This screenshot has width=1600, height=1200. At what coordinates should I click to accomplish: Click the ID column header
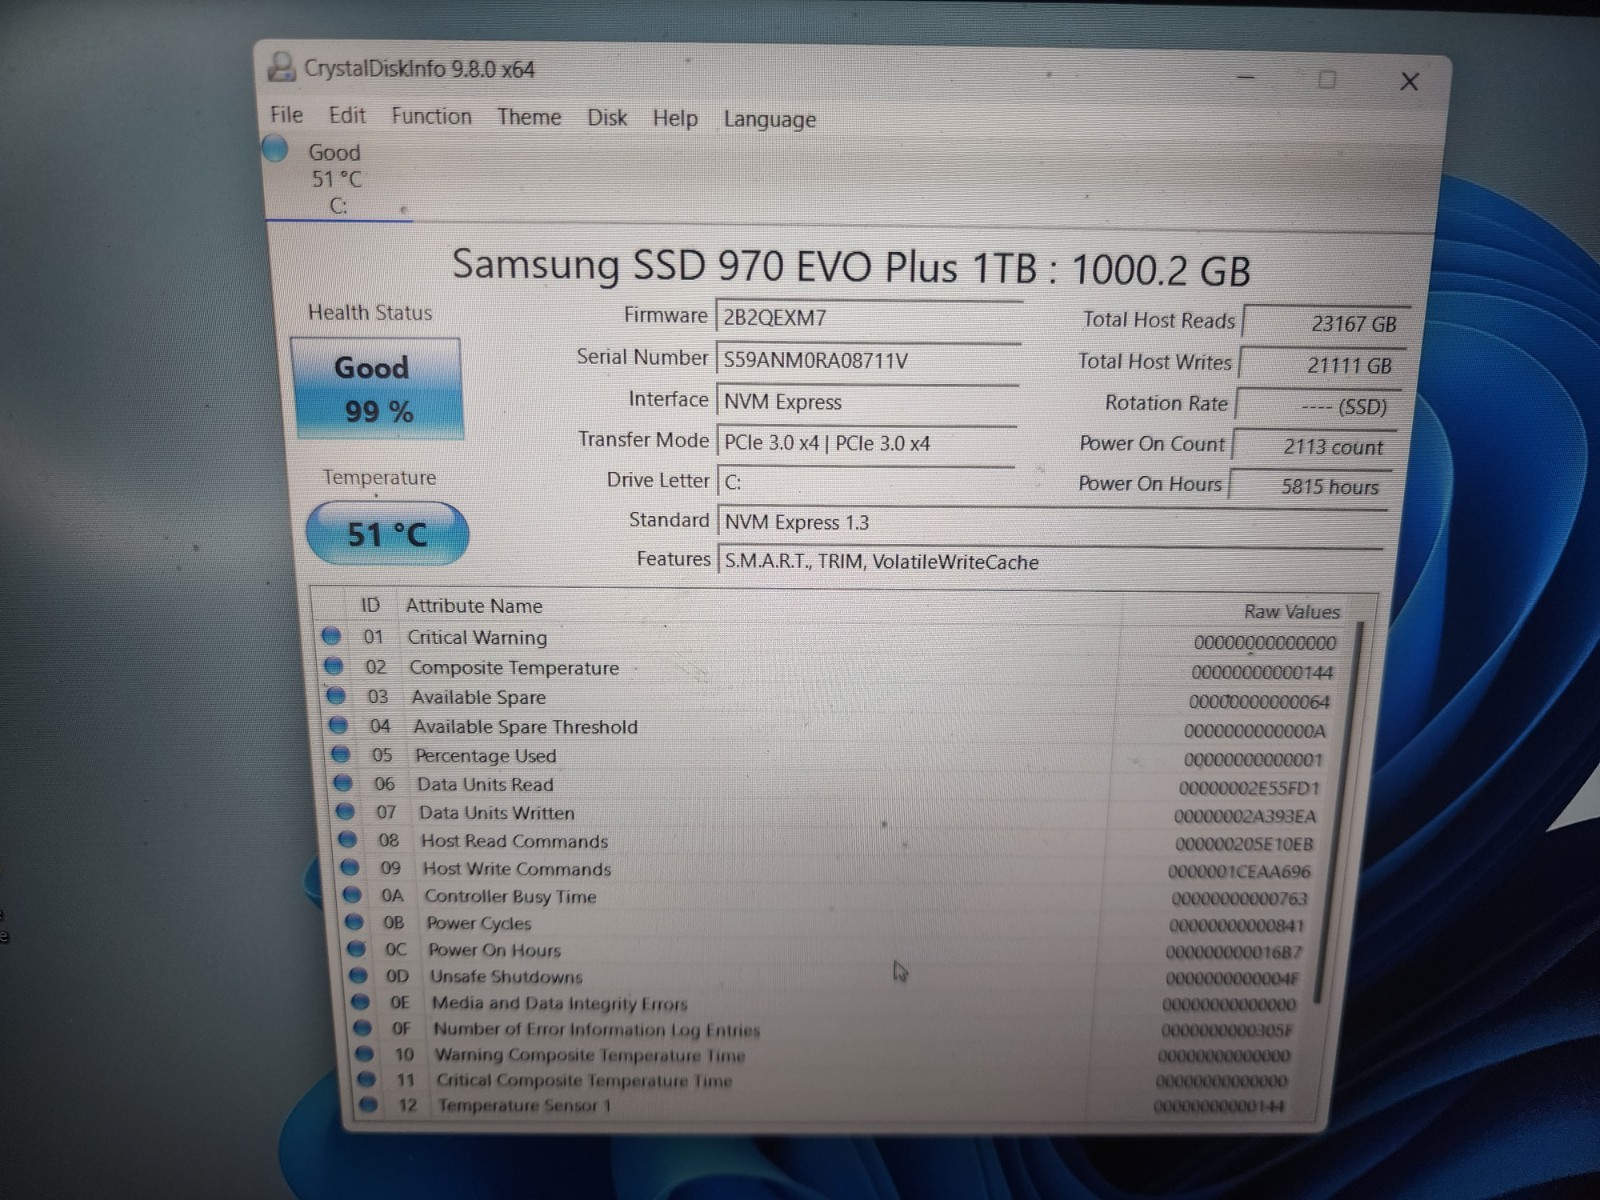(x=370, y=605)
